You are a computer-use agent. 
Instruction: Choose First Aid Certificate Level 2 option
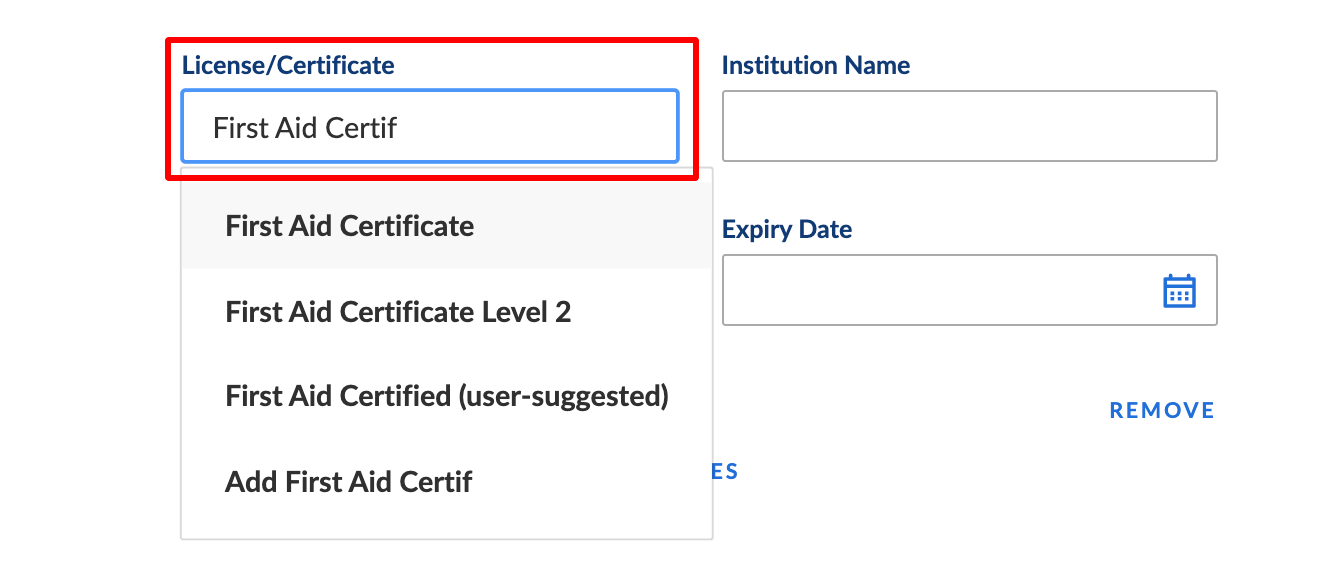pos(446,312)
